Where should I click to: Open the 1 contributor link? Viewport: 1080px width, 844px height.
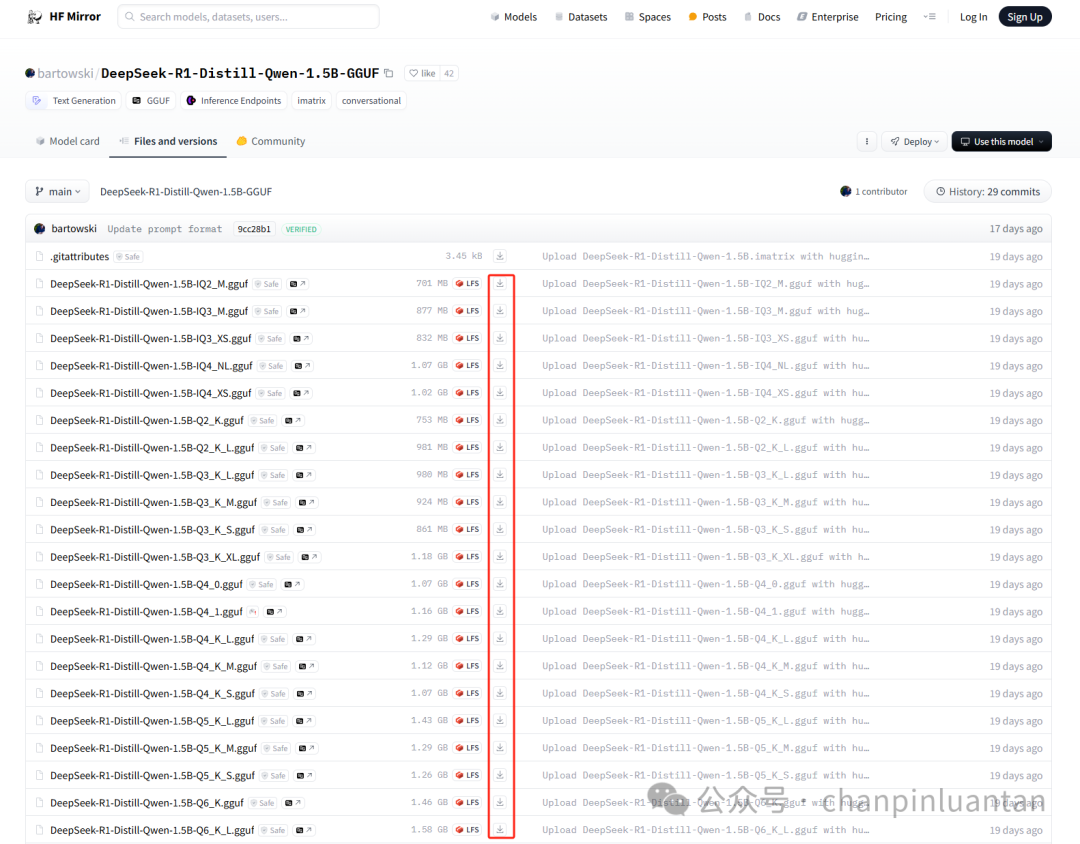pos(873,192)
